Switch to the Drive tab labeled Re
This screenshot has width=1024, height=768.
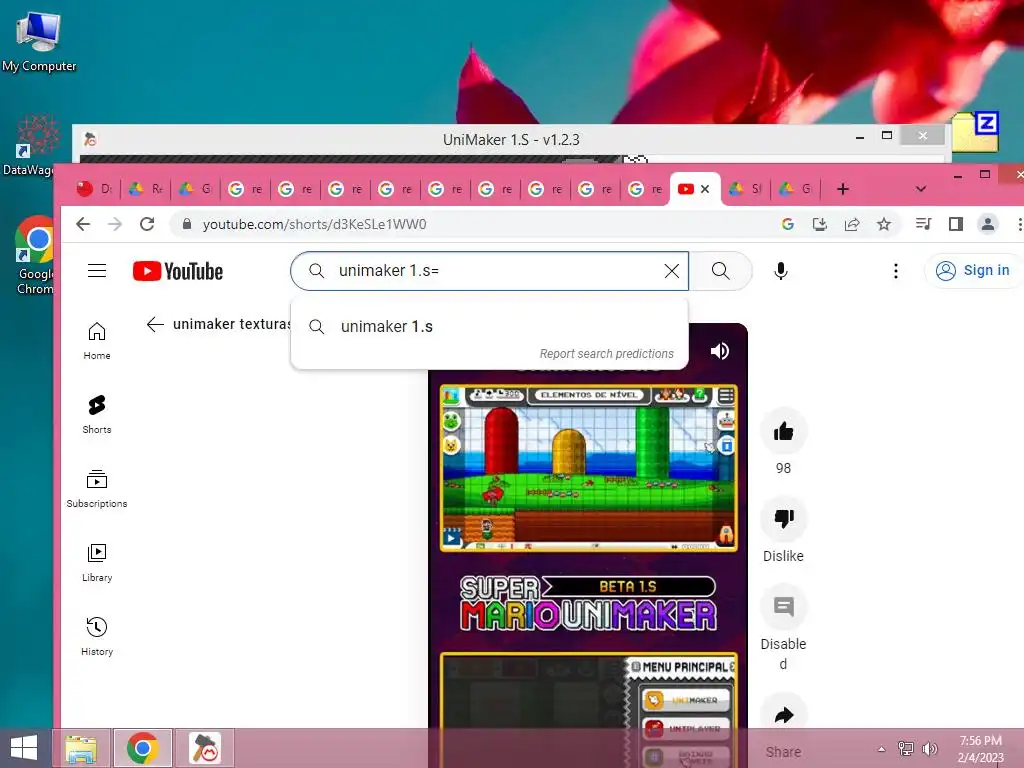pyautogui.click(x=145, y=189)
